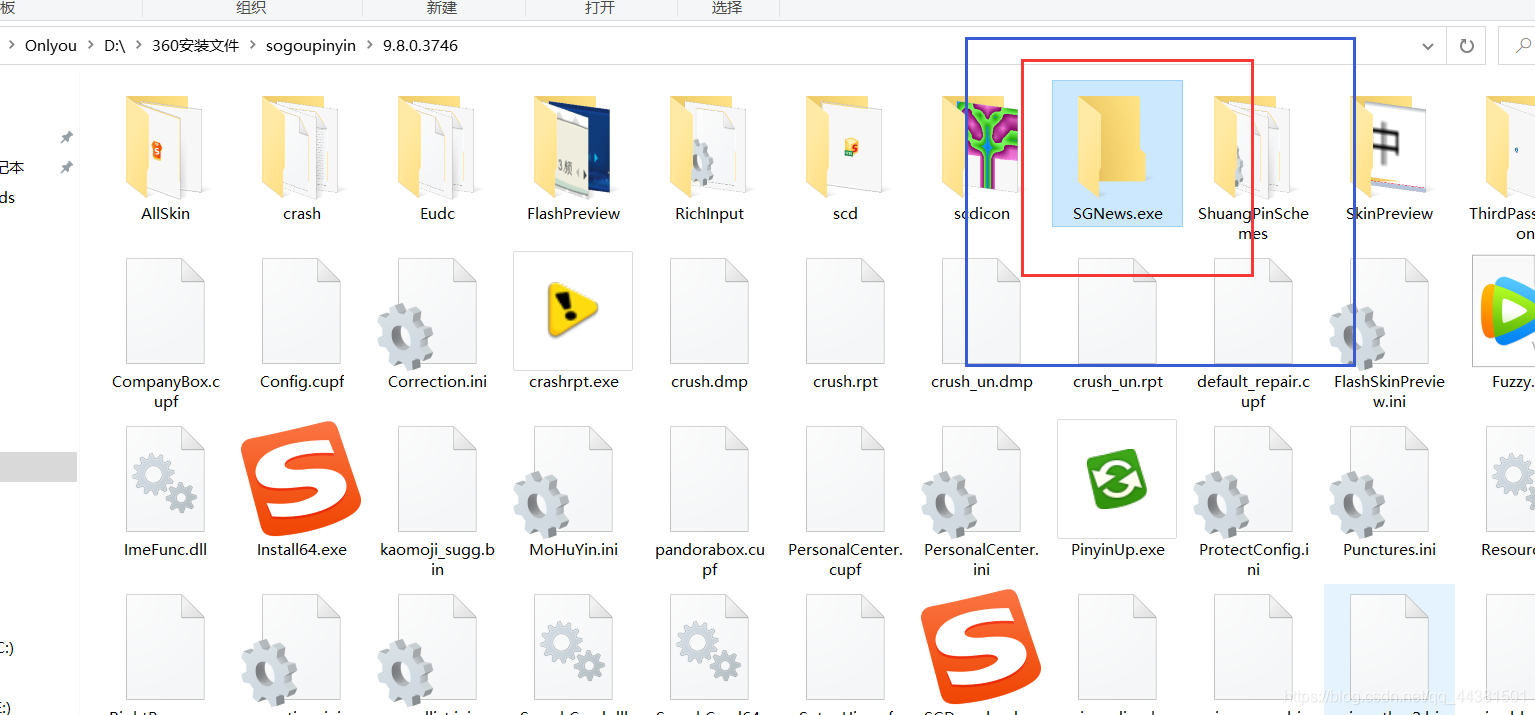Select the scd folder
The height and width of the screenshot is (715, 1535).
[x=845, y=158]
